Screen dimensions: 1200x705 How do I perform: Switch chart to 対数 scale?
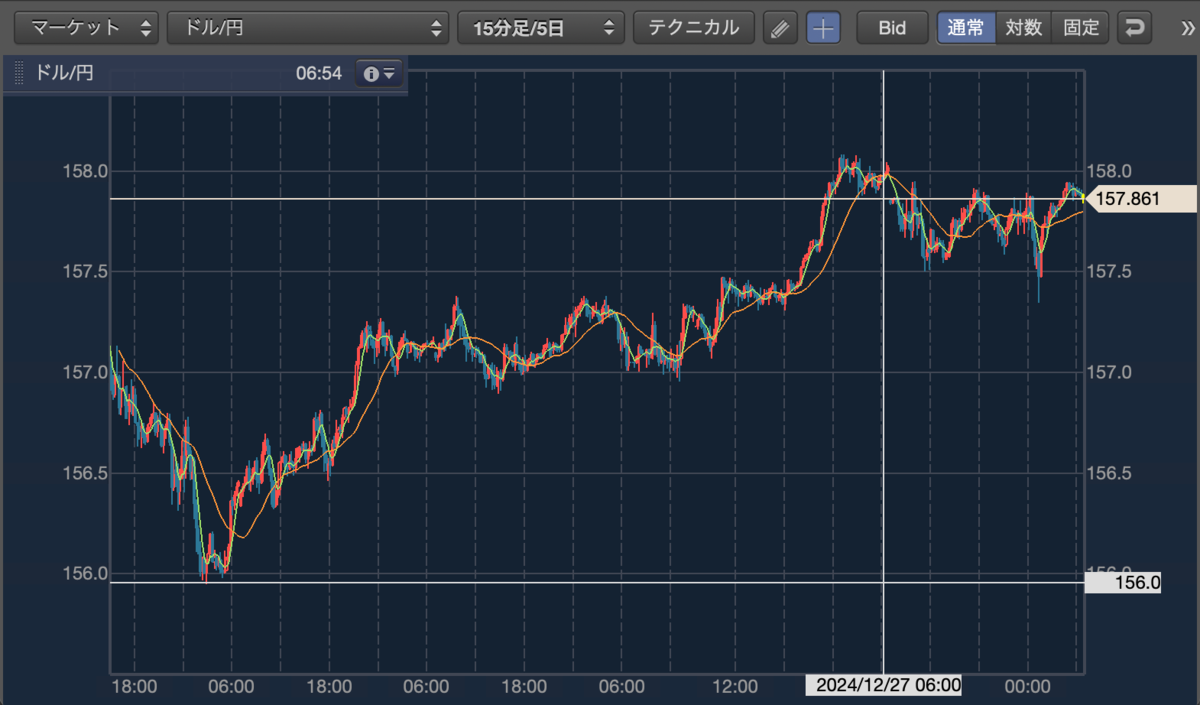[x=1023, y=28]
